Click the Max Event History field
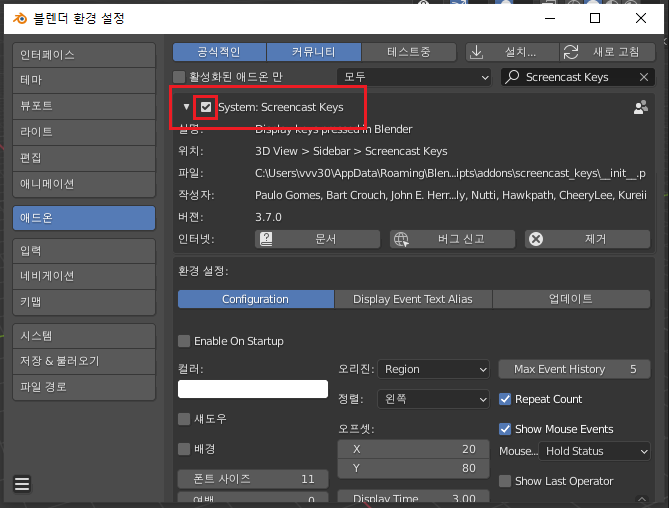 pyautogui.click(x=574, y=369)
